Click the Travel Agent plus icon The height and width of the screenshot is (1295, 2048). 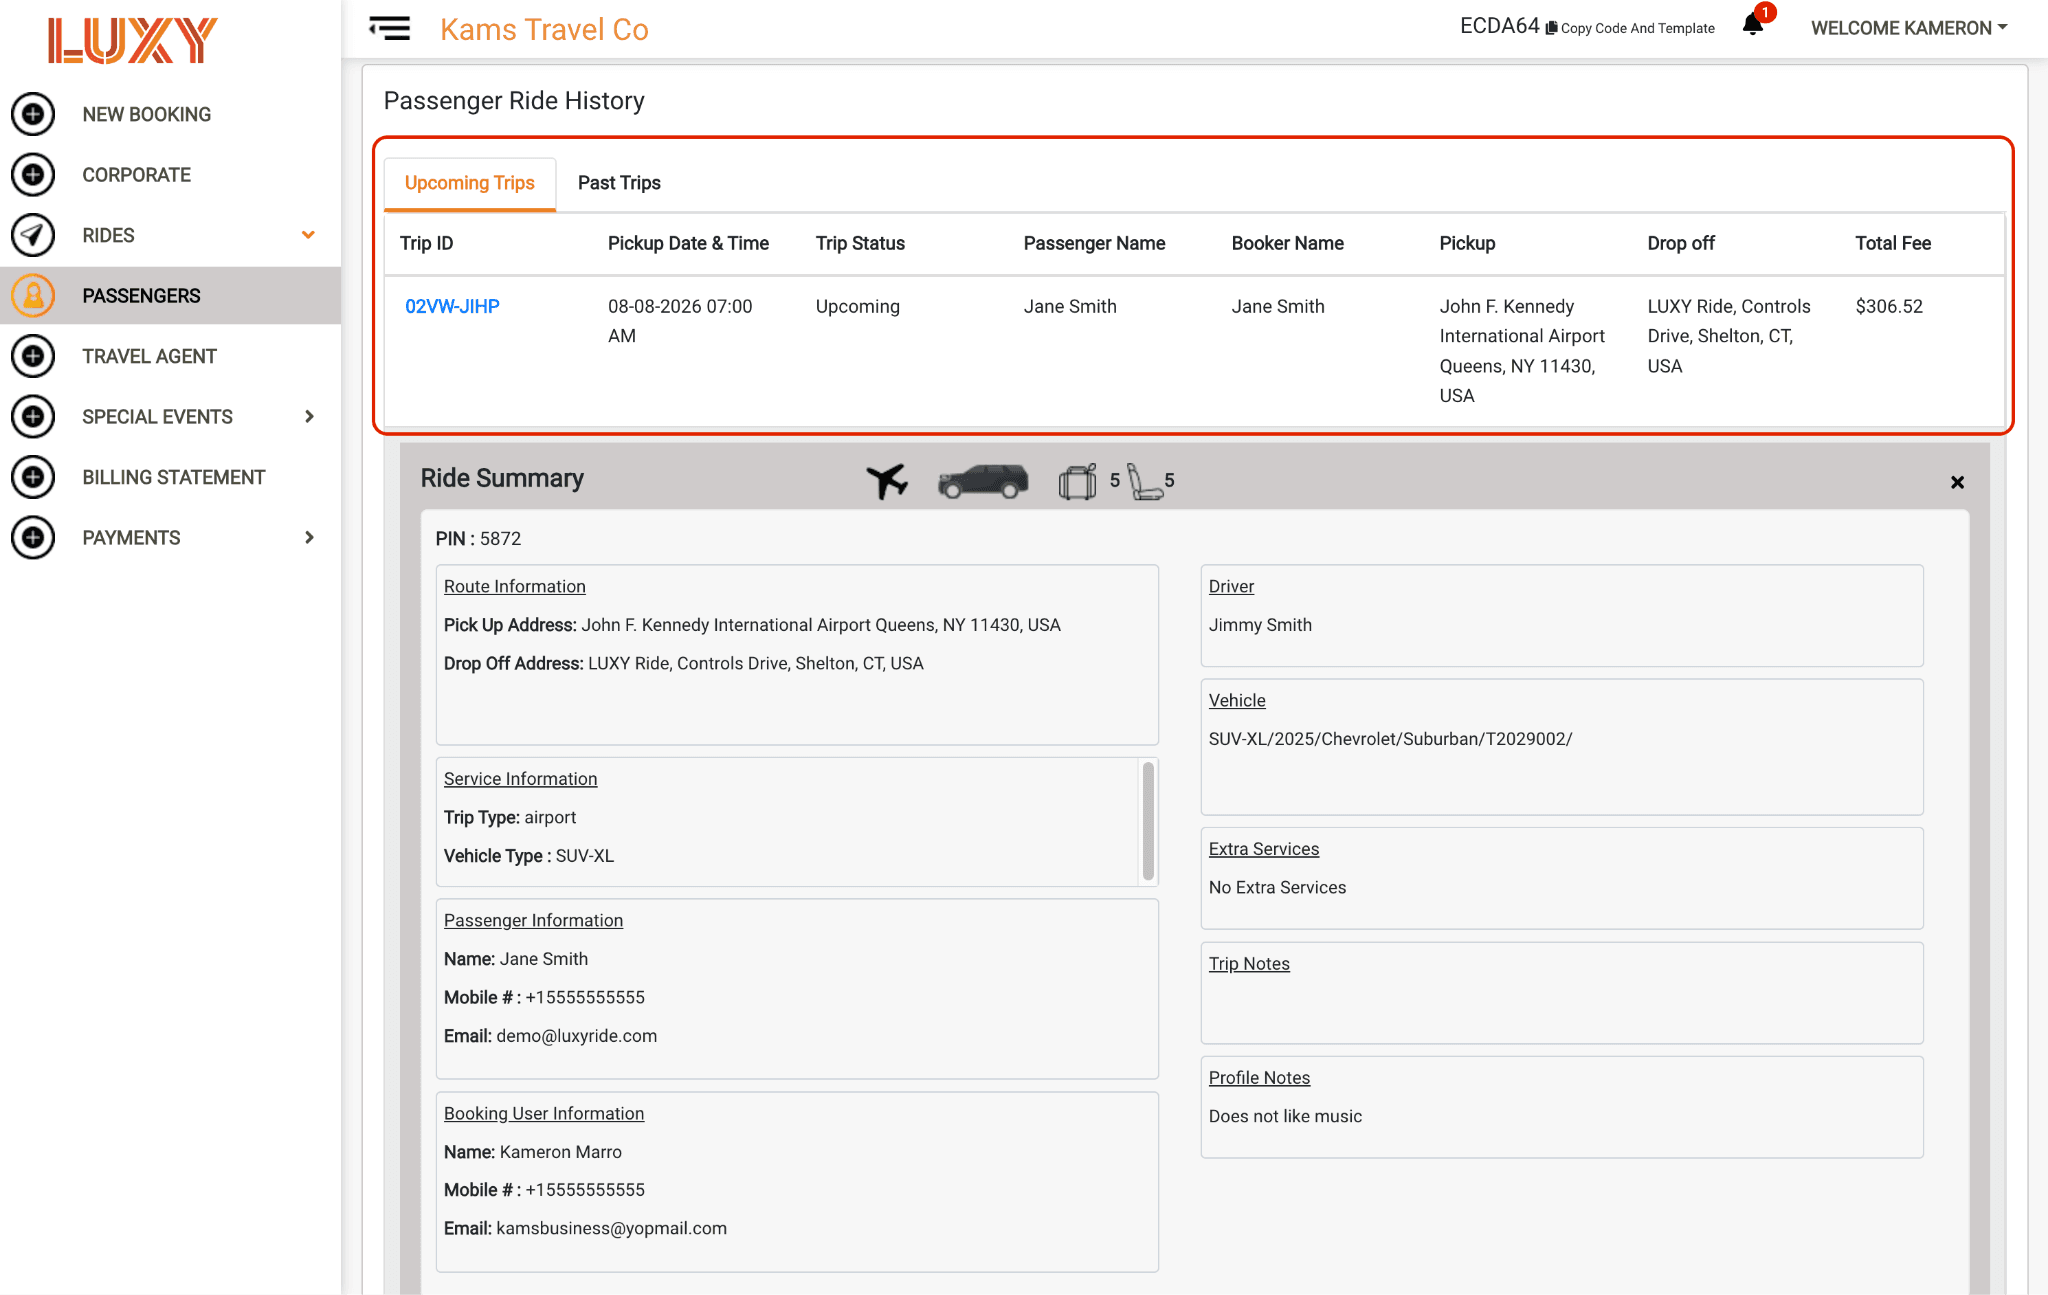[x=33, y=356]
